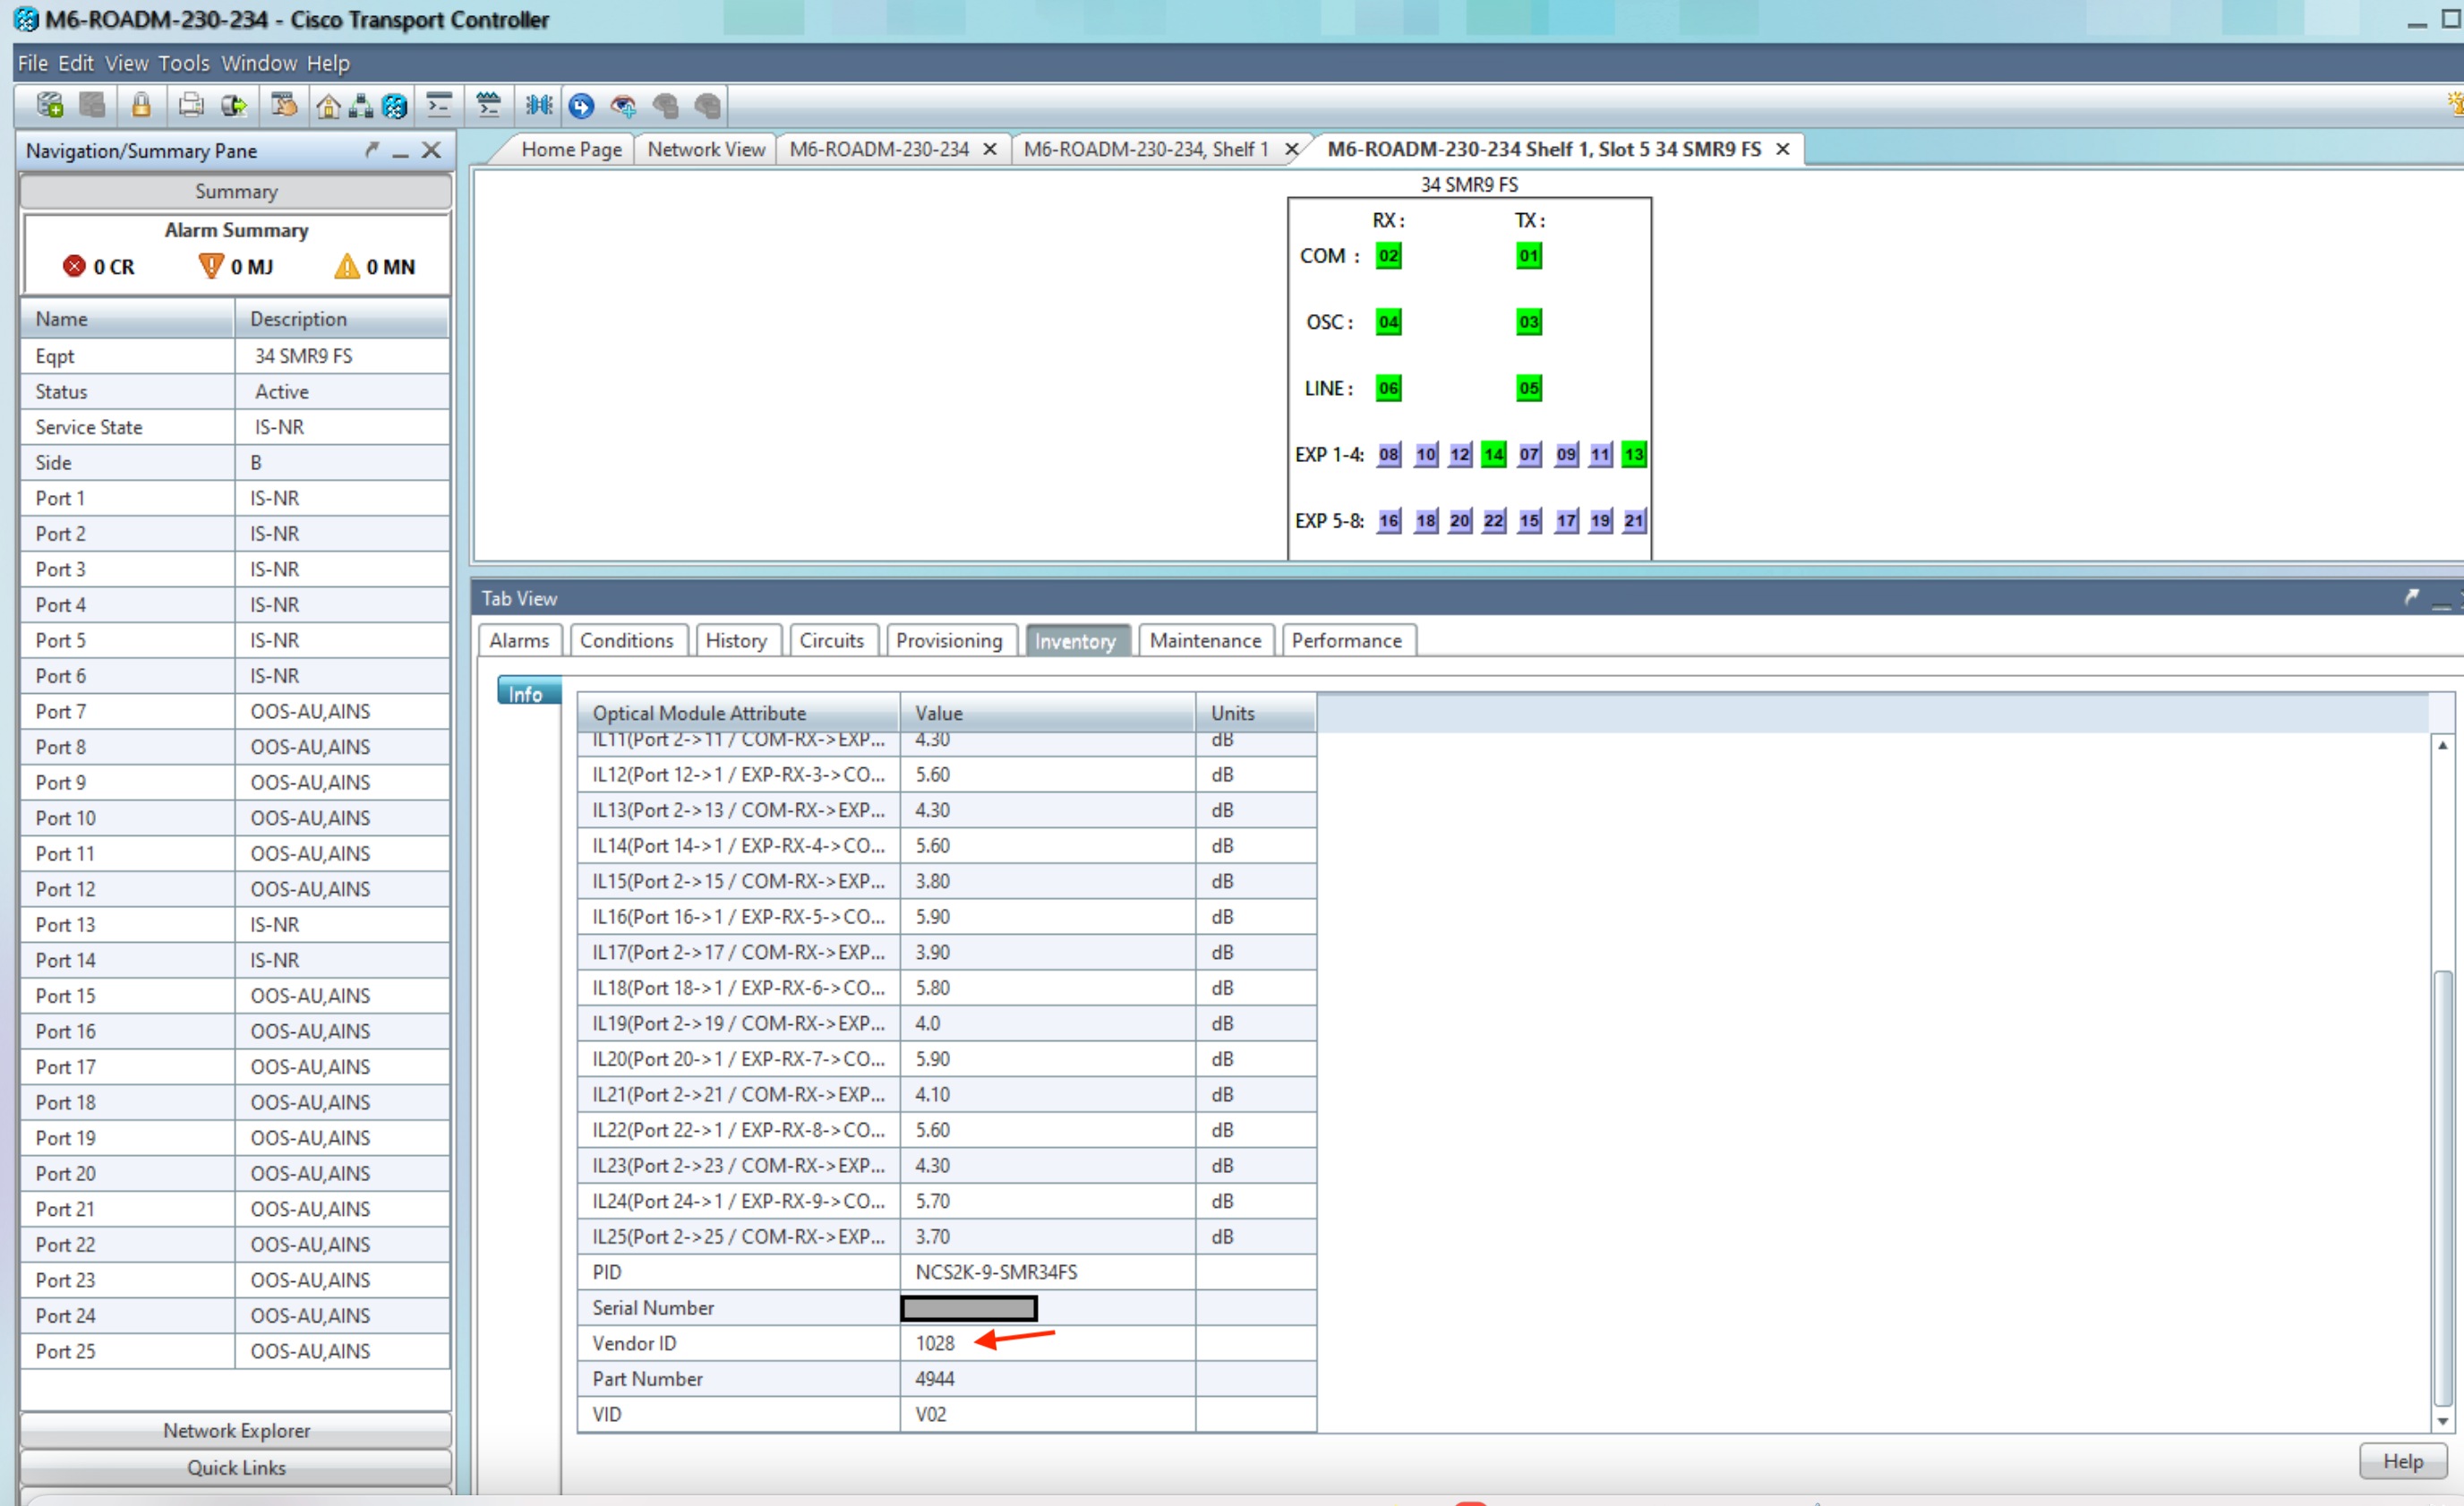Select COM RX port 02
This screenshot has height=1506, width=2464.
point(1388,256)
